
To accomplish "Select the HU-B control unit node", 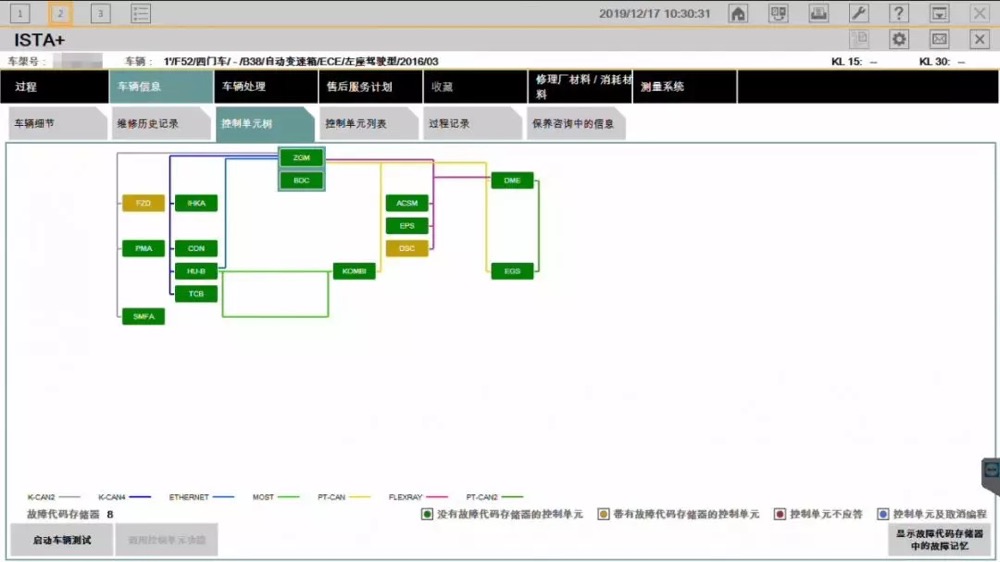I will click(196, 271).
